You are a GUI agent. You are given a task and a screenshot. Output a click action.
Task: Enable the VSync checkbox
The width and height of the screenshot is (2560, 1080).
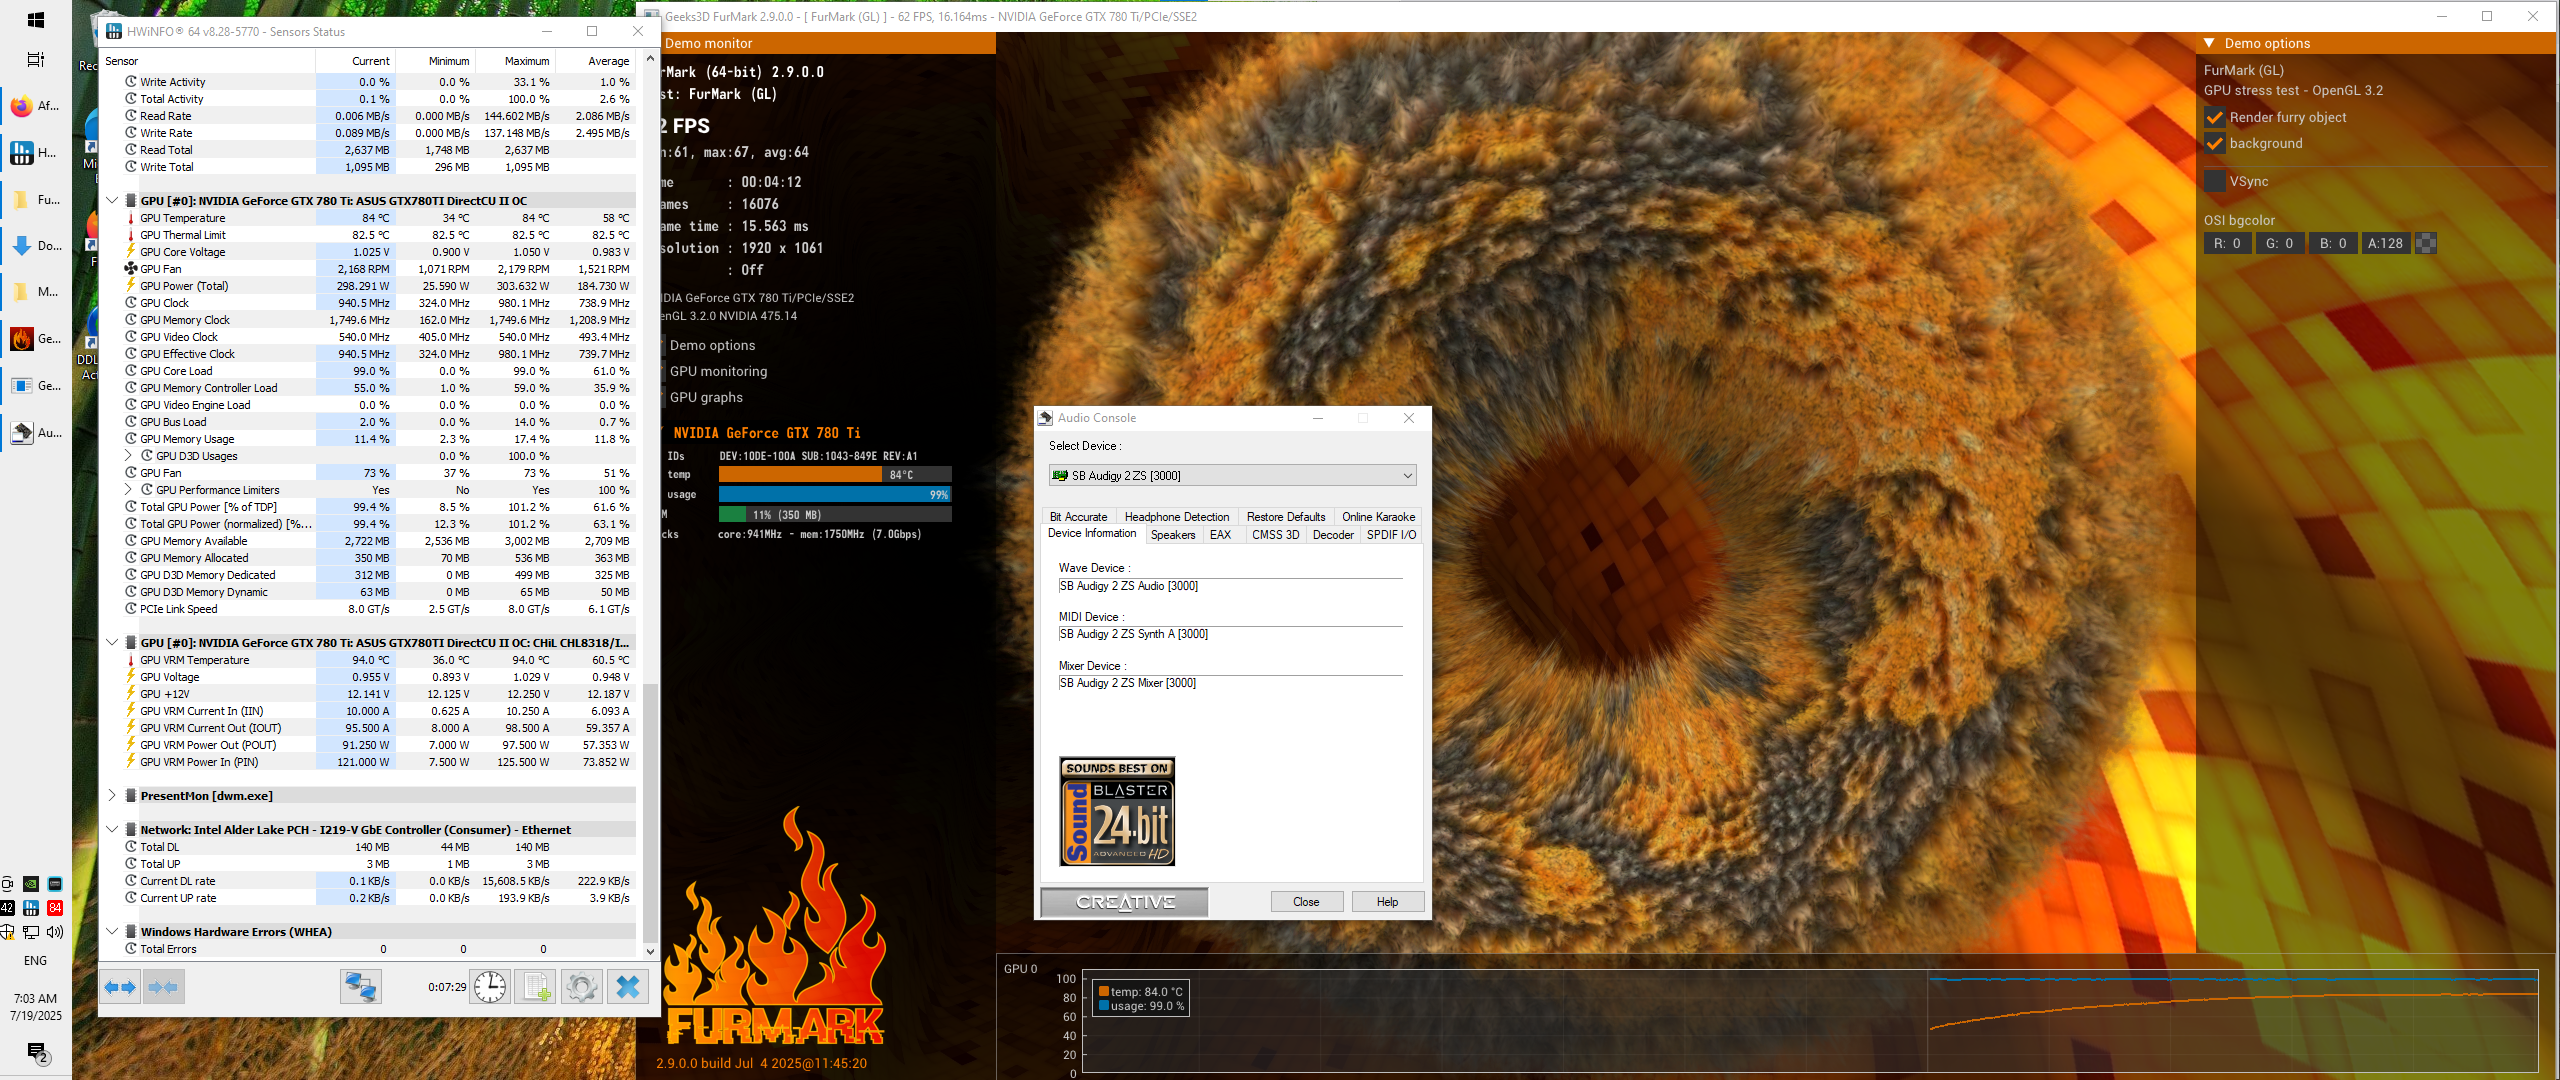point(2215,181)
